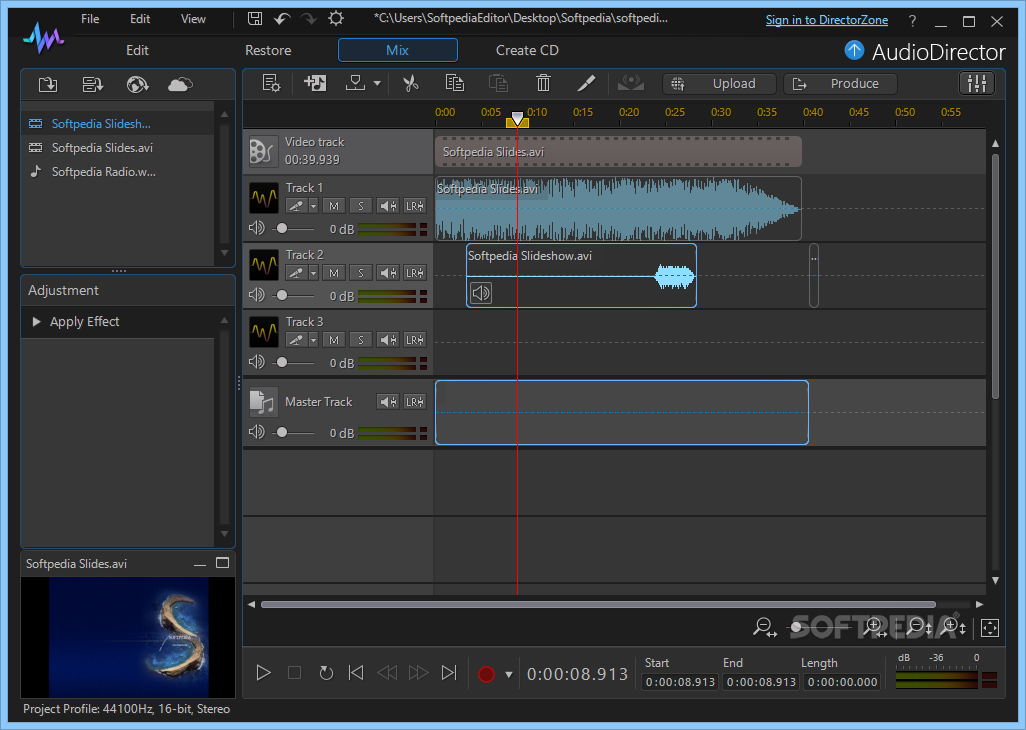Toggle loop playback button
The height and width of the screenshot is (730, 1026).
point(326,672)
